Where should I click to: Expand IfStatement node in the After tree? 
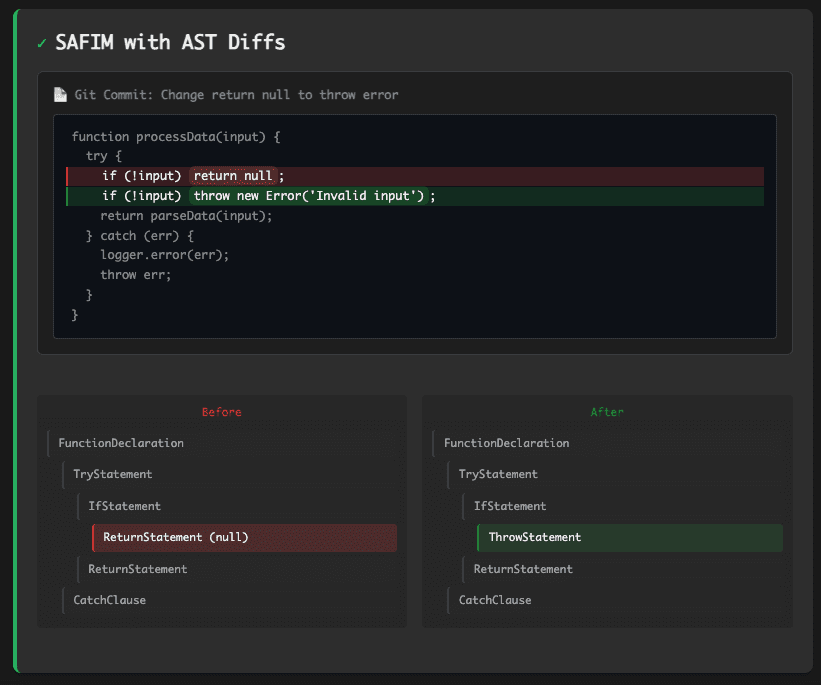510,506
